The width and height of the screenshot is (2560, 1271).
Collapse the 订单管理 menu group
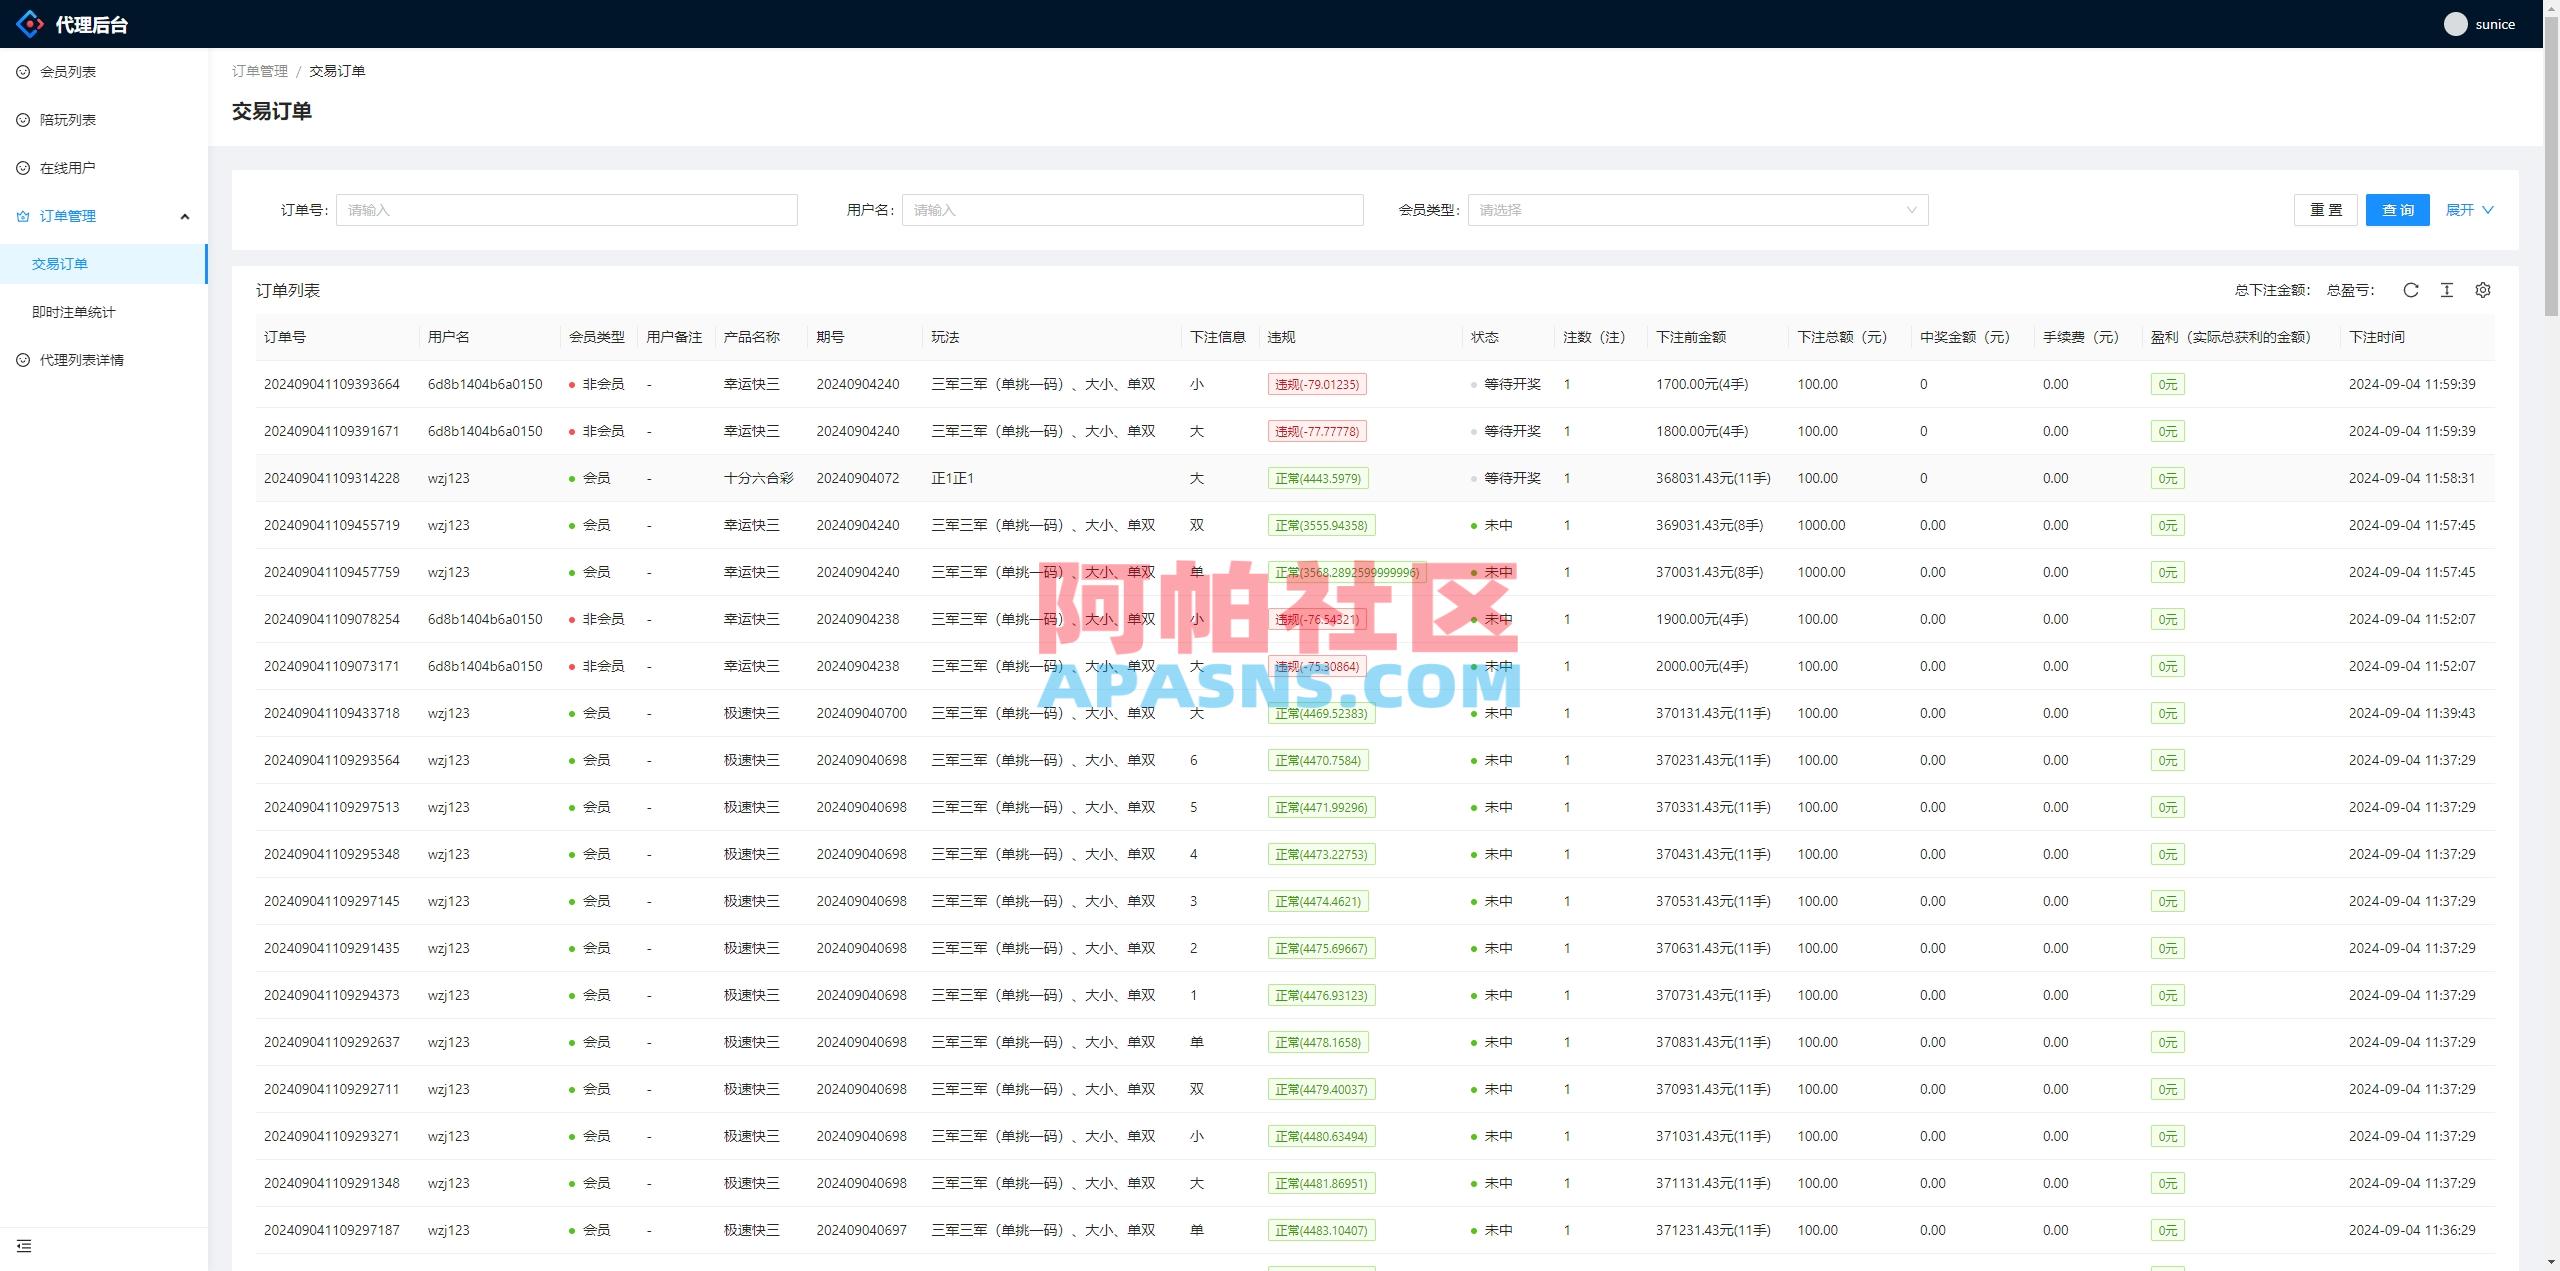tap(185, 216)
